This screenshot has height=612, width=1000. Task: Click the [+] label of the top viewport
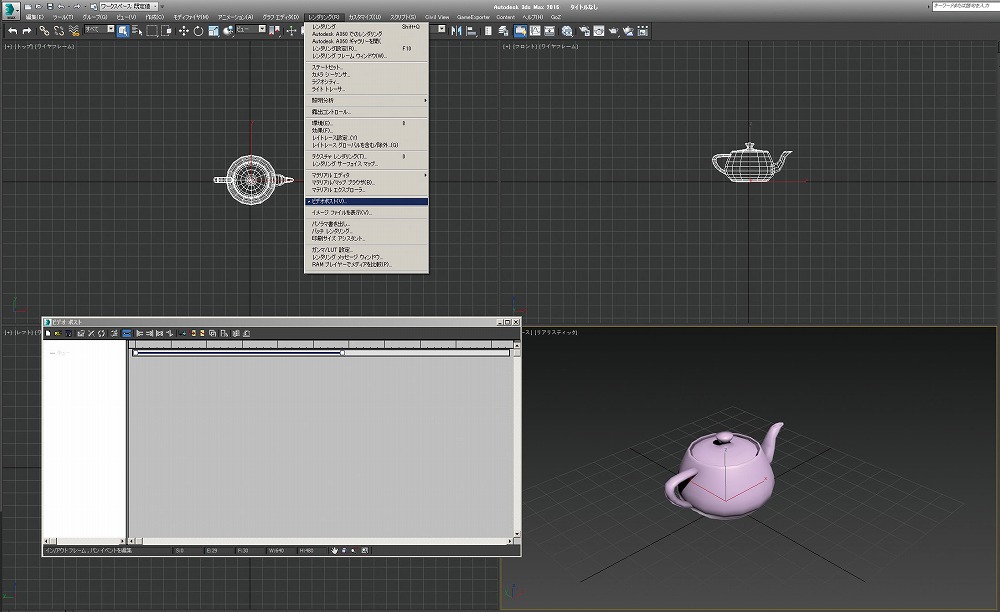click(9, 47)
